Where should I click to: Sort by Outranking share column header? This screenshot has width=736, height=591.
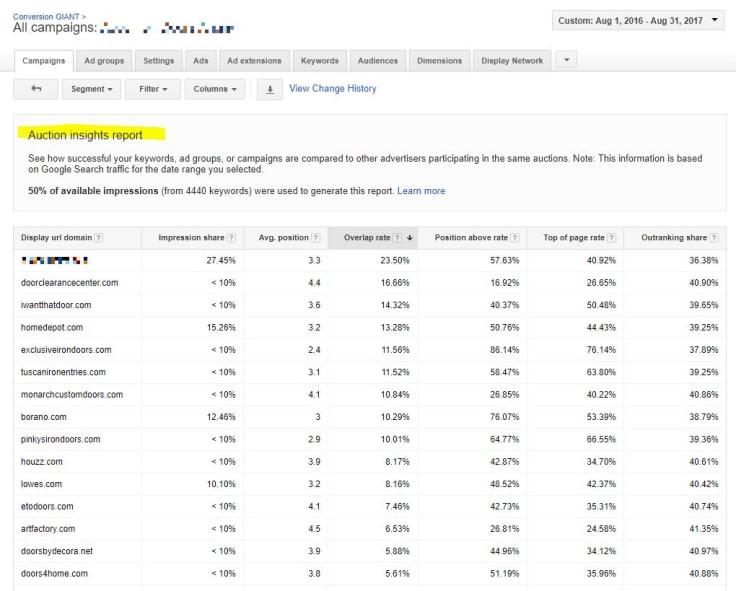pyautogui.click(x=674, y=238)
